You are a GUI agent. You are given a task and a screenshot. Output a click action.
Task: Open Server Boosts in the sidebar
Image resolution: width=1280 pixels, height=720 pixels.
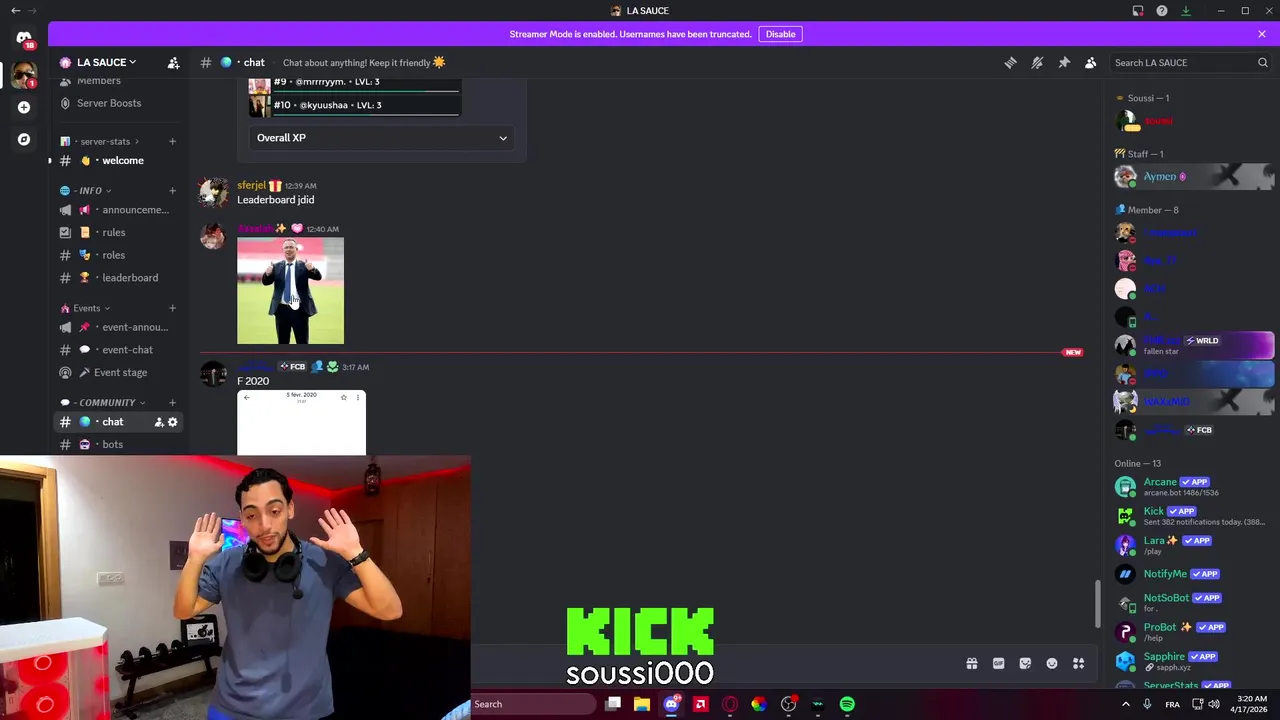[x=119, y=103]
